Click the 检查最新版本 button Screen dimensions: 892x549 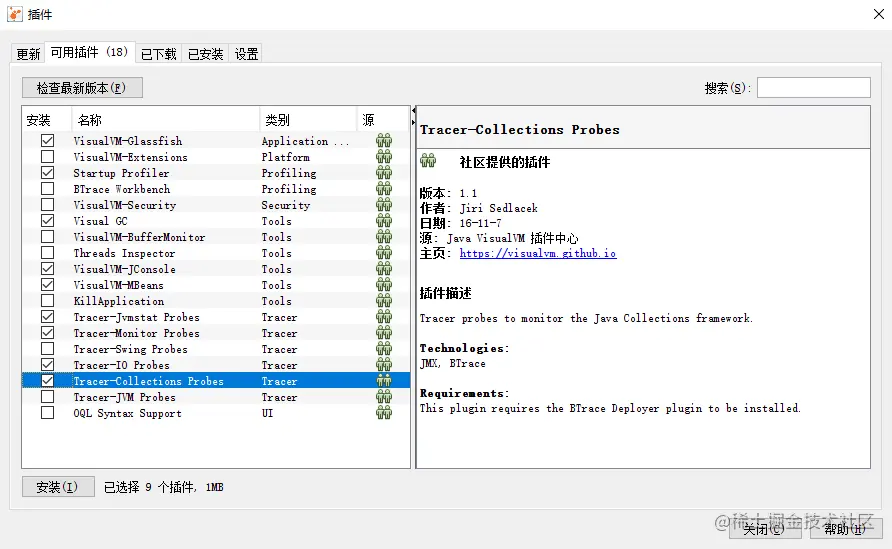point(82,88)
